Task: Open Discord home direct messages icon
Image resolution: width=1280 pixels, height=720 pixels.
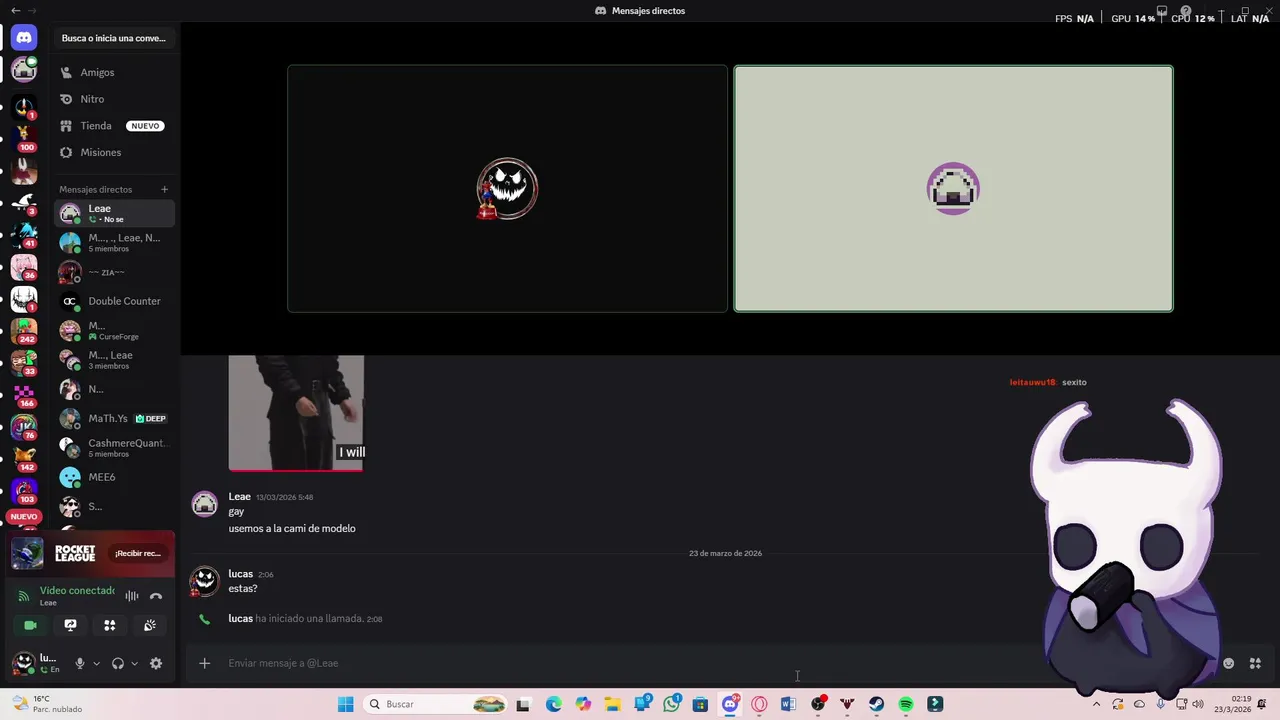Action: (24, 38)
